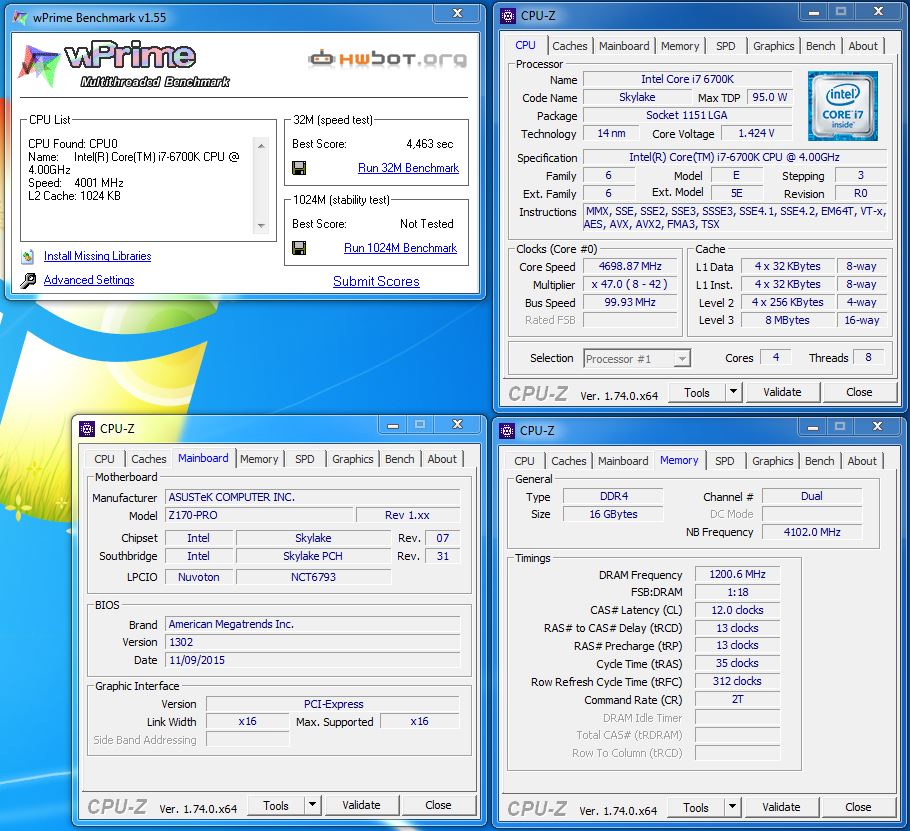Switch to Mainboard tab in CPU window
The height and width of the screenshot is (831, 910).
coord(624,46)
